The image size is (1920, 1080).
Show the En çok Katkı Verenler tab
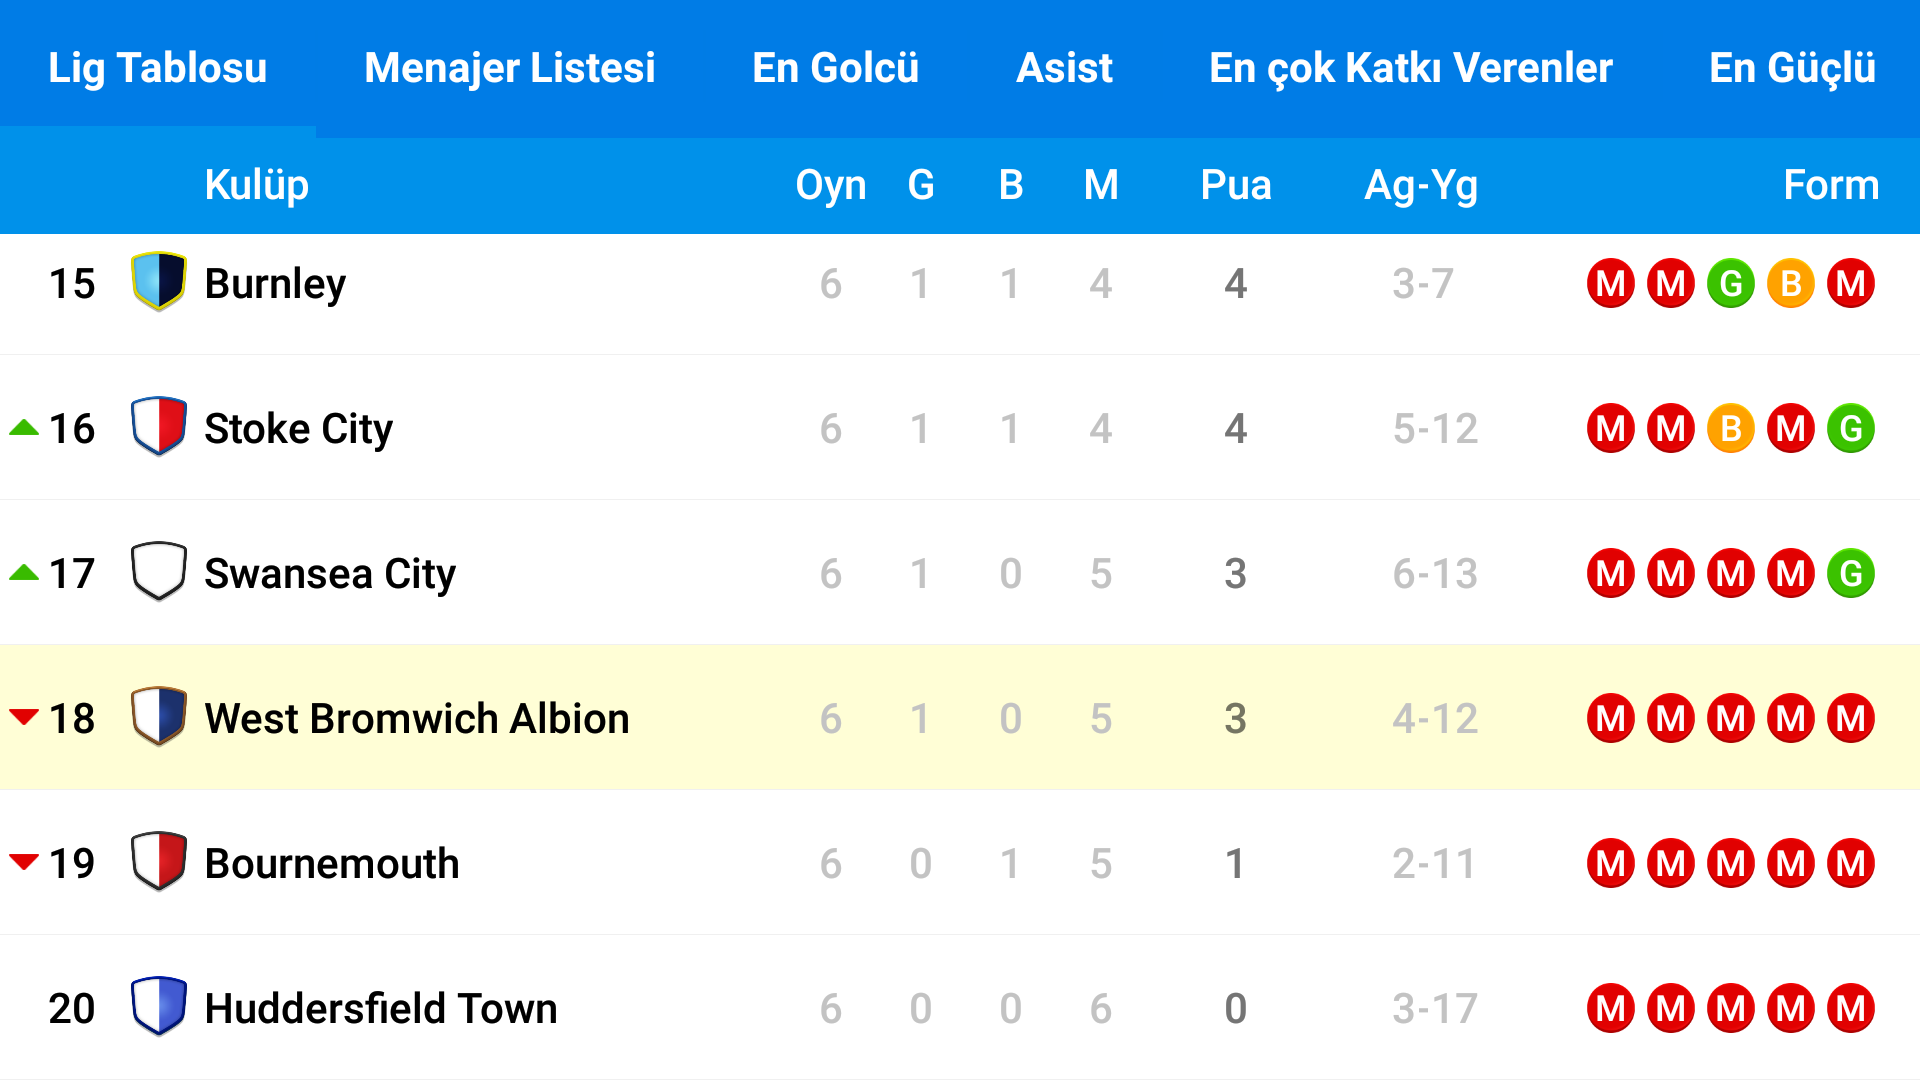pyautogui.click(x=1411, y=68)
